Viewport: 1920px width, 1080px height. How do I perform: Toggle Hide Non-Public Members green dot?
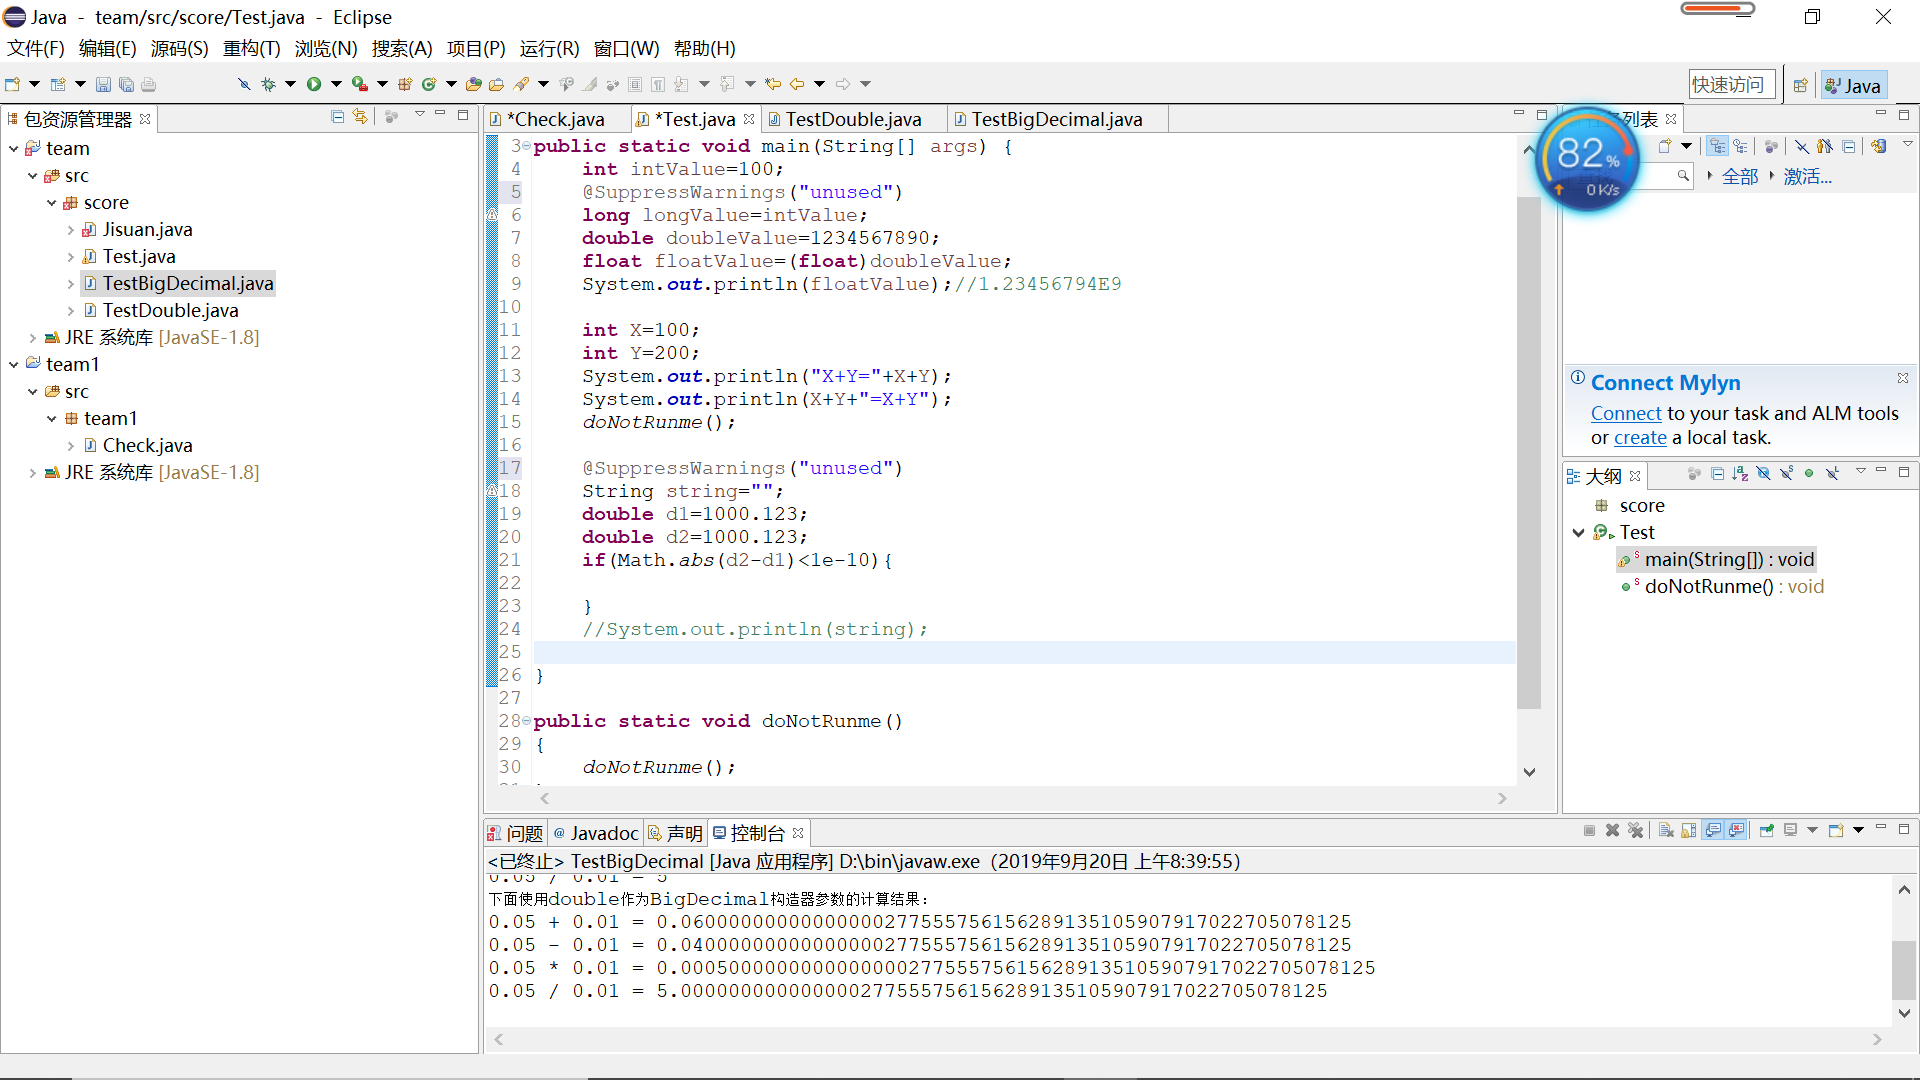[x=1809, y=474]
